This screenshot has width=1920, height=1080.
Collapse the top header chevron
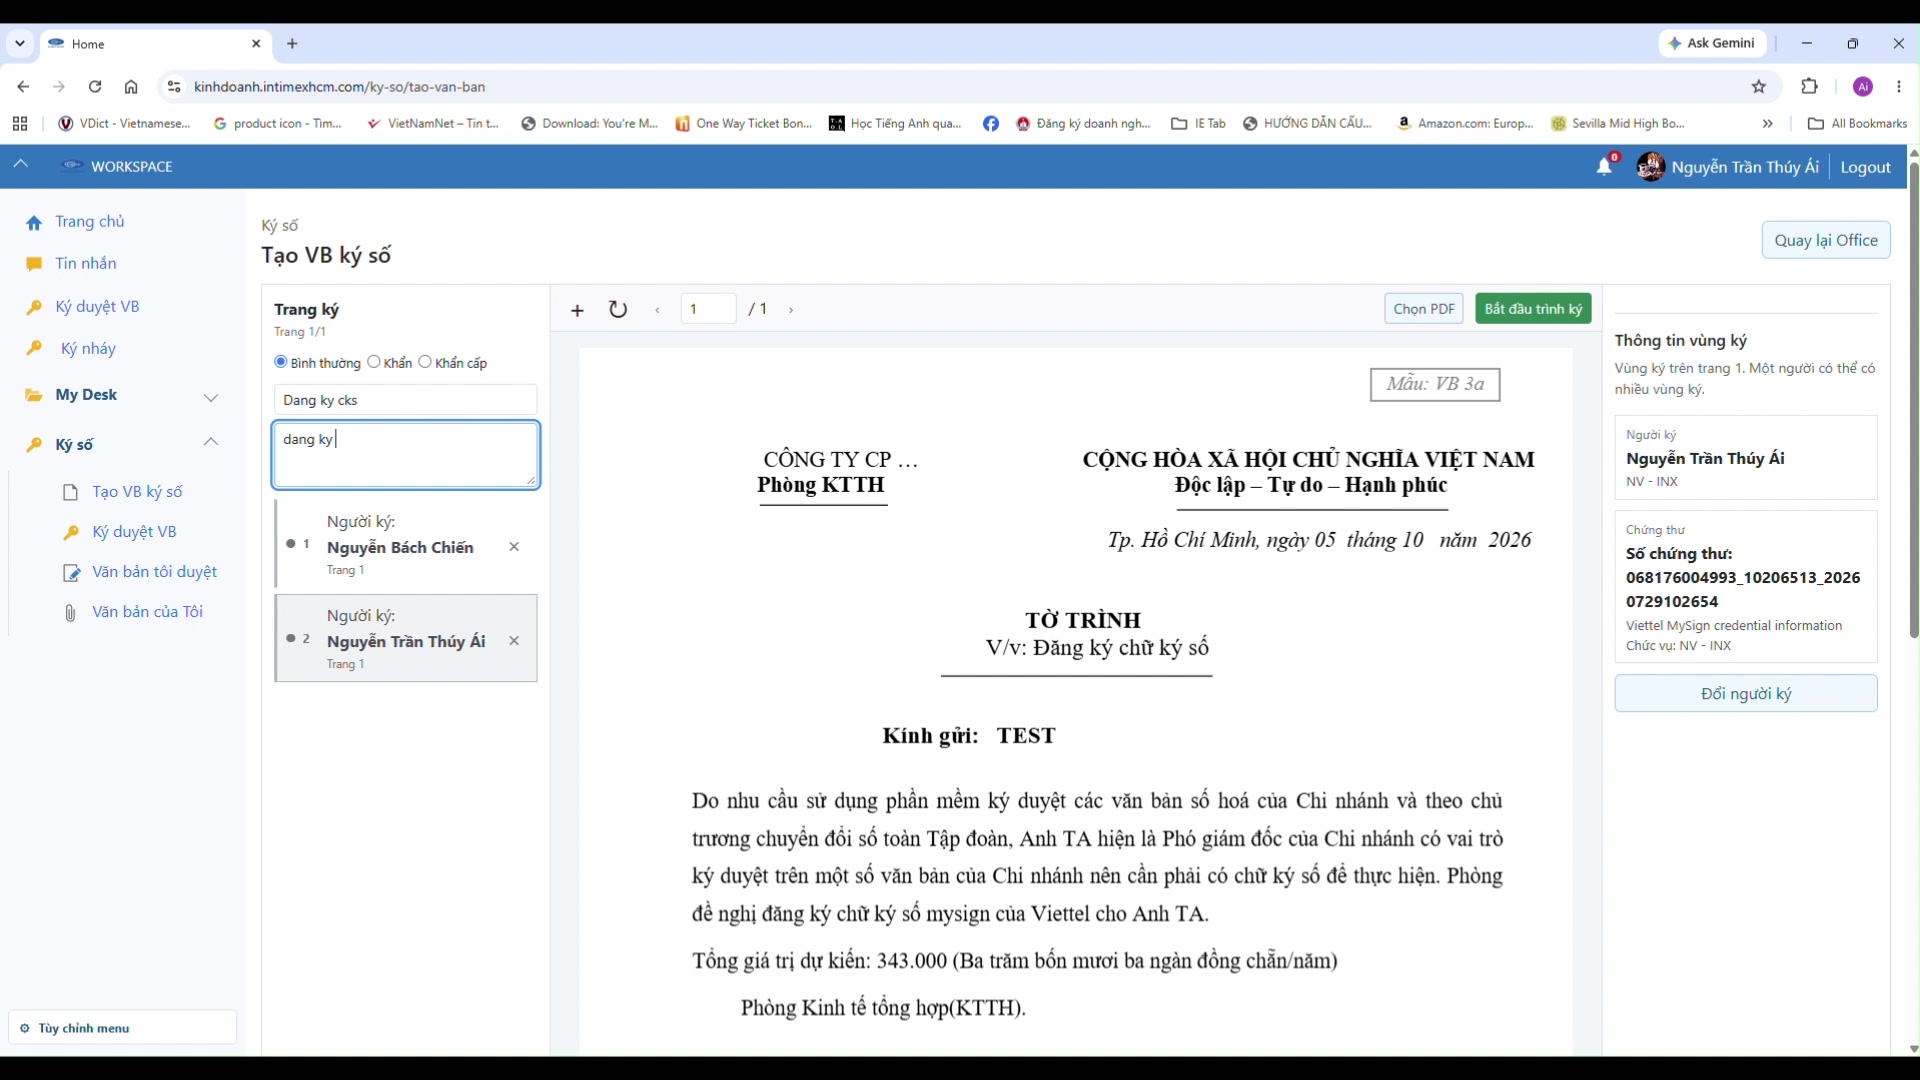[x=20, y=164]
